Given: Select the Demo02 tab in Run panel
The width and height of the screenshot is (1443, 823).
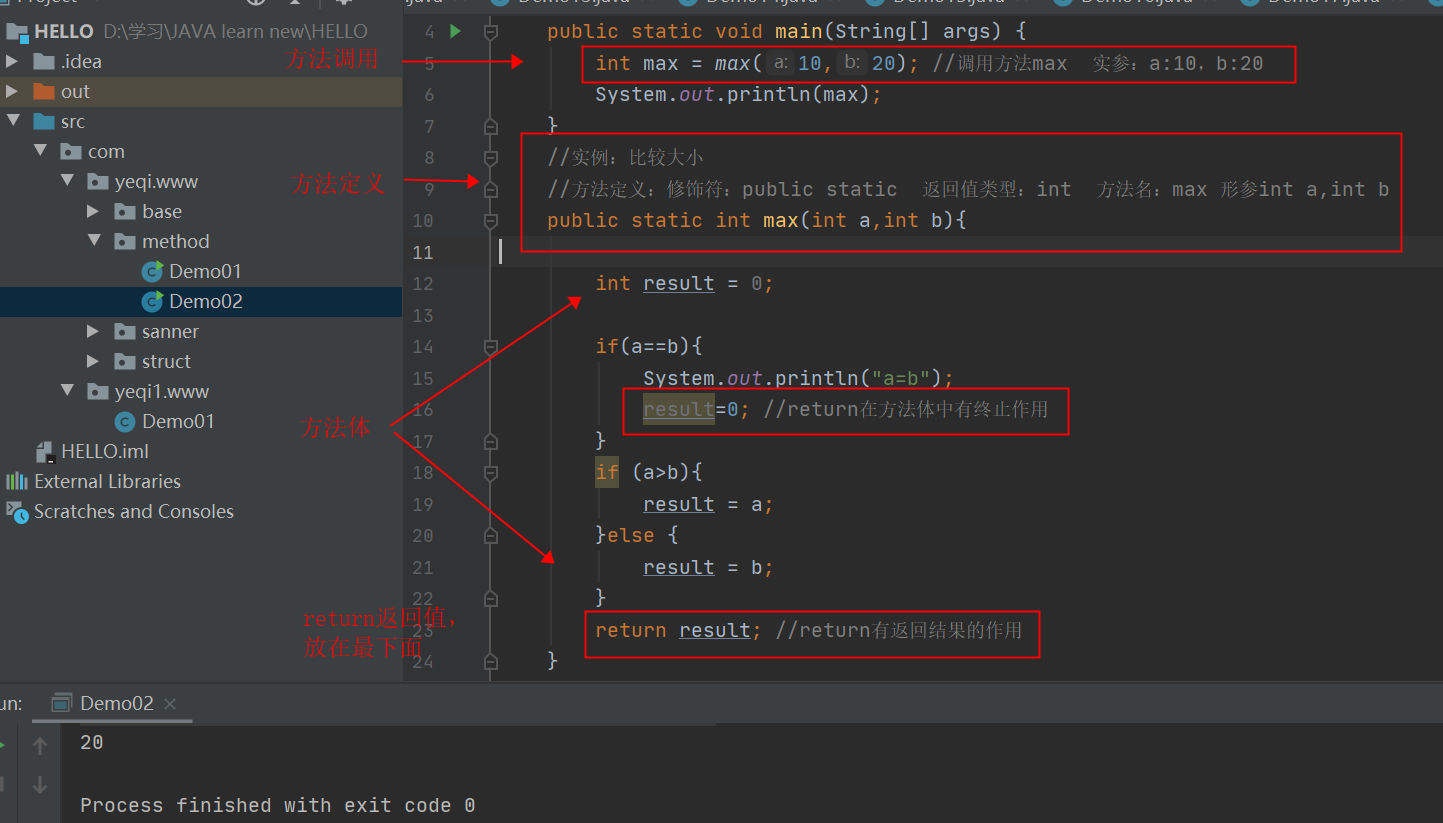Looking at the screenshot, I should tap(112, 703).
